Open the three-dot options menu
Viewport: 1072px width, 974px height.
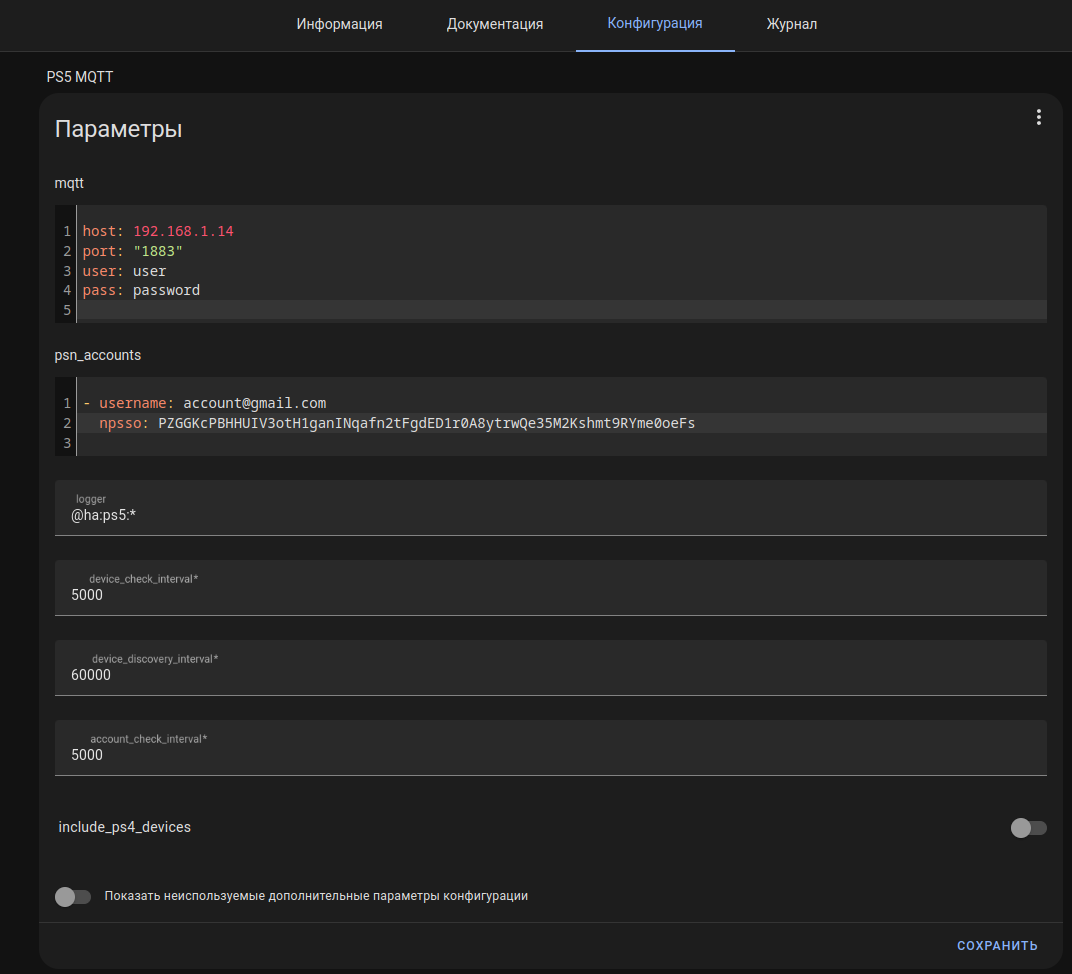click(1038, 118)
